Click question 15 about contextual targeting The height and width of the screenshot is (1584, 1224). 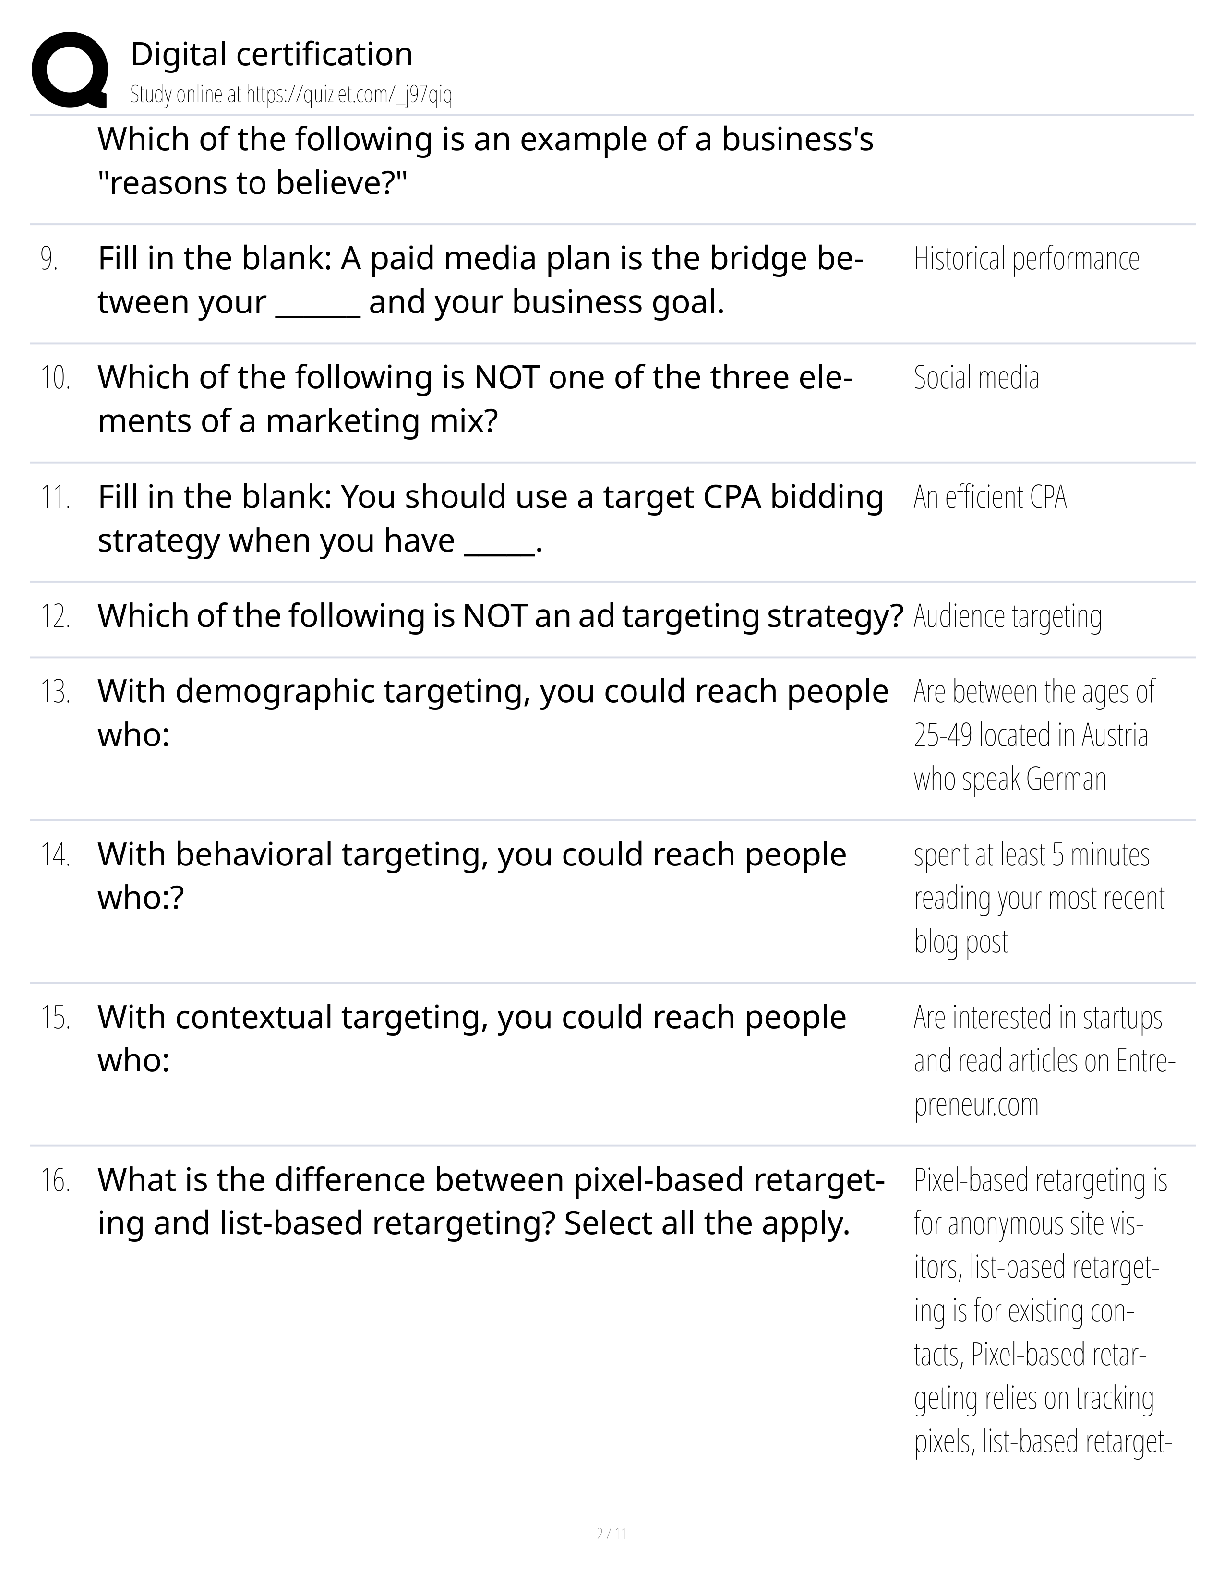472,1038
